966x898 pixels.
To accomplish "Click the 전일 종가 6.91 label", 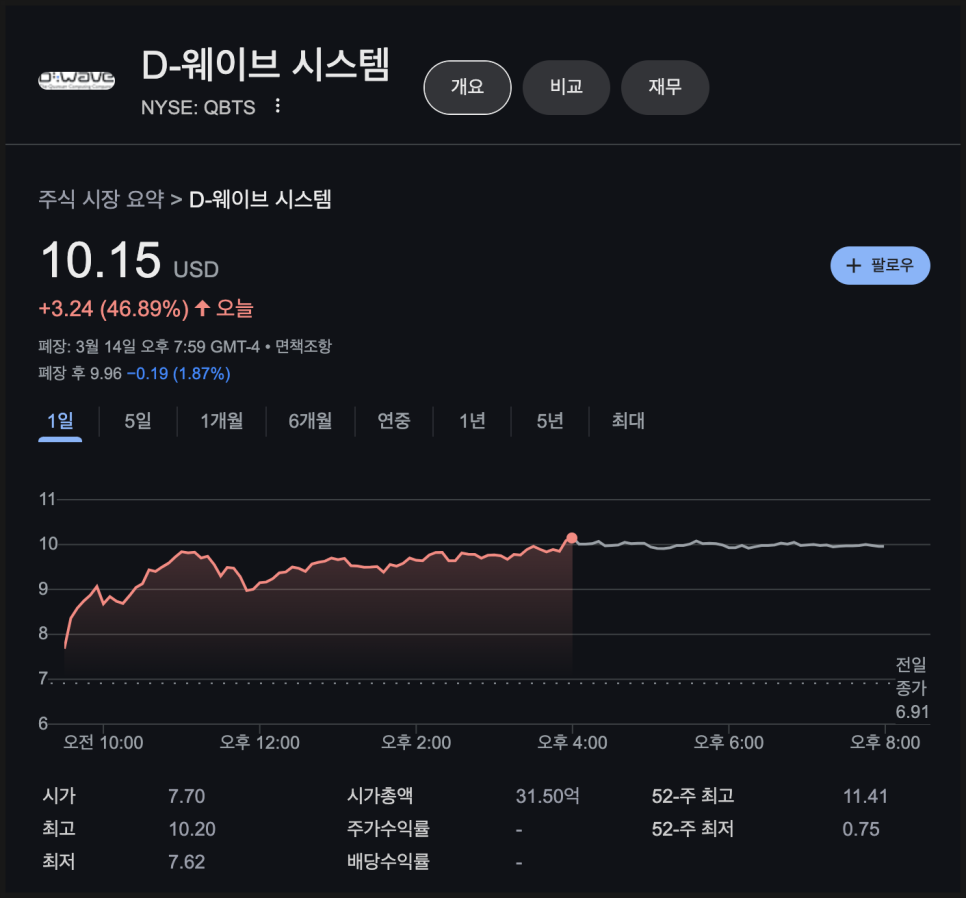I will pyautogui.click(x=912, y=688).
